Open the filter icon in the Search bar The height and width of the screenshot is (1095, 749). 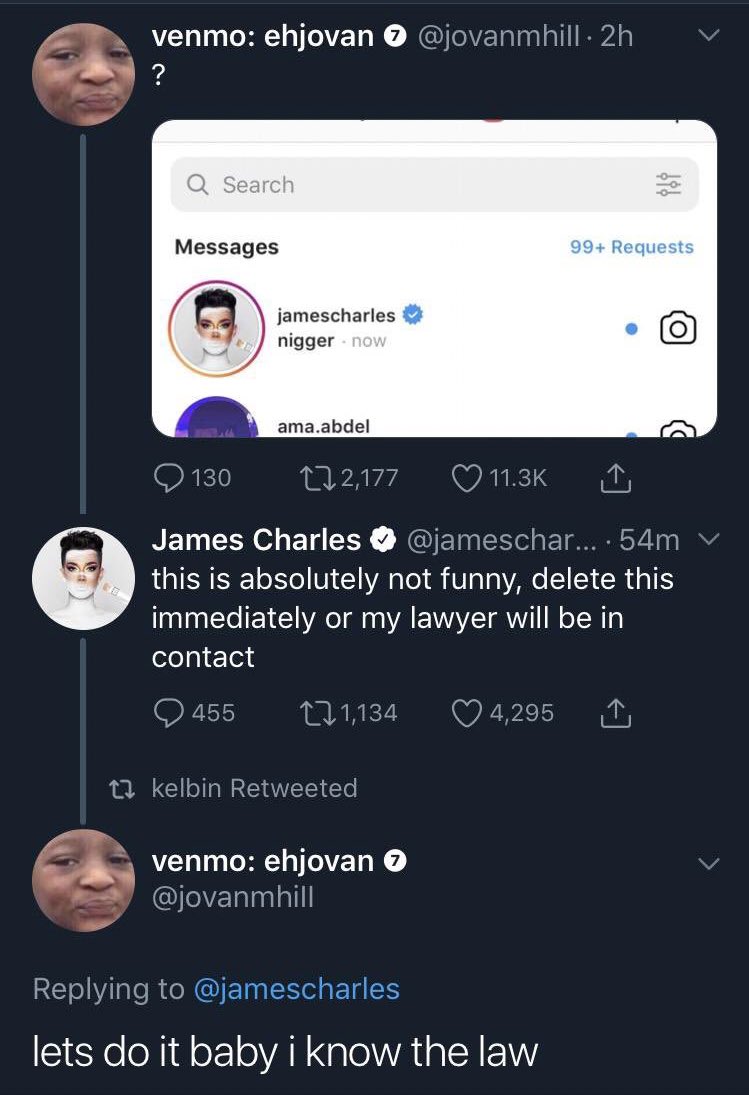pyautogui.click(x=667, y=185)
